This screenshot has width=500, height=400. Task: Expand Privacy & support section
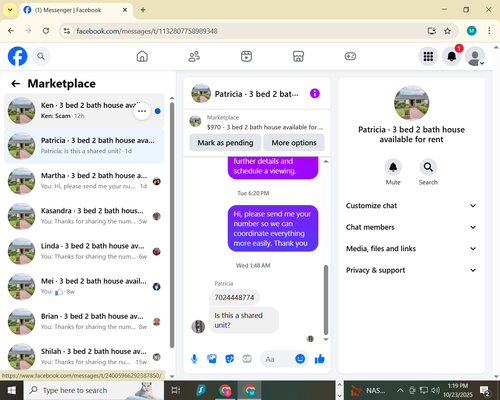411,270
